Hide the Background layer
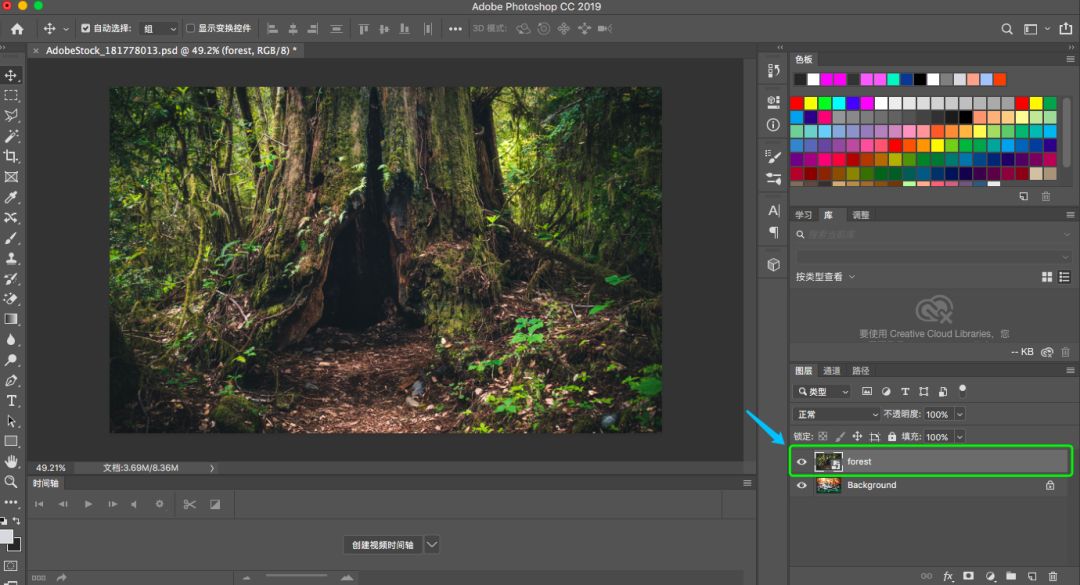1080x585 pixels. point(801,485)
